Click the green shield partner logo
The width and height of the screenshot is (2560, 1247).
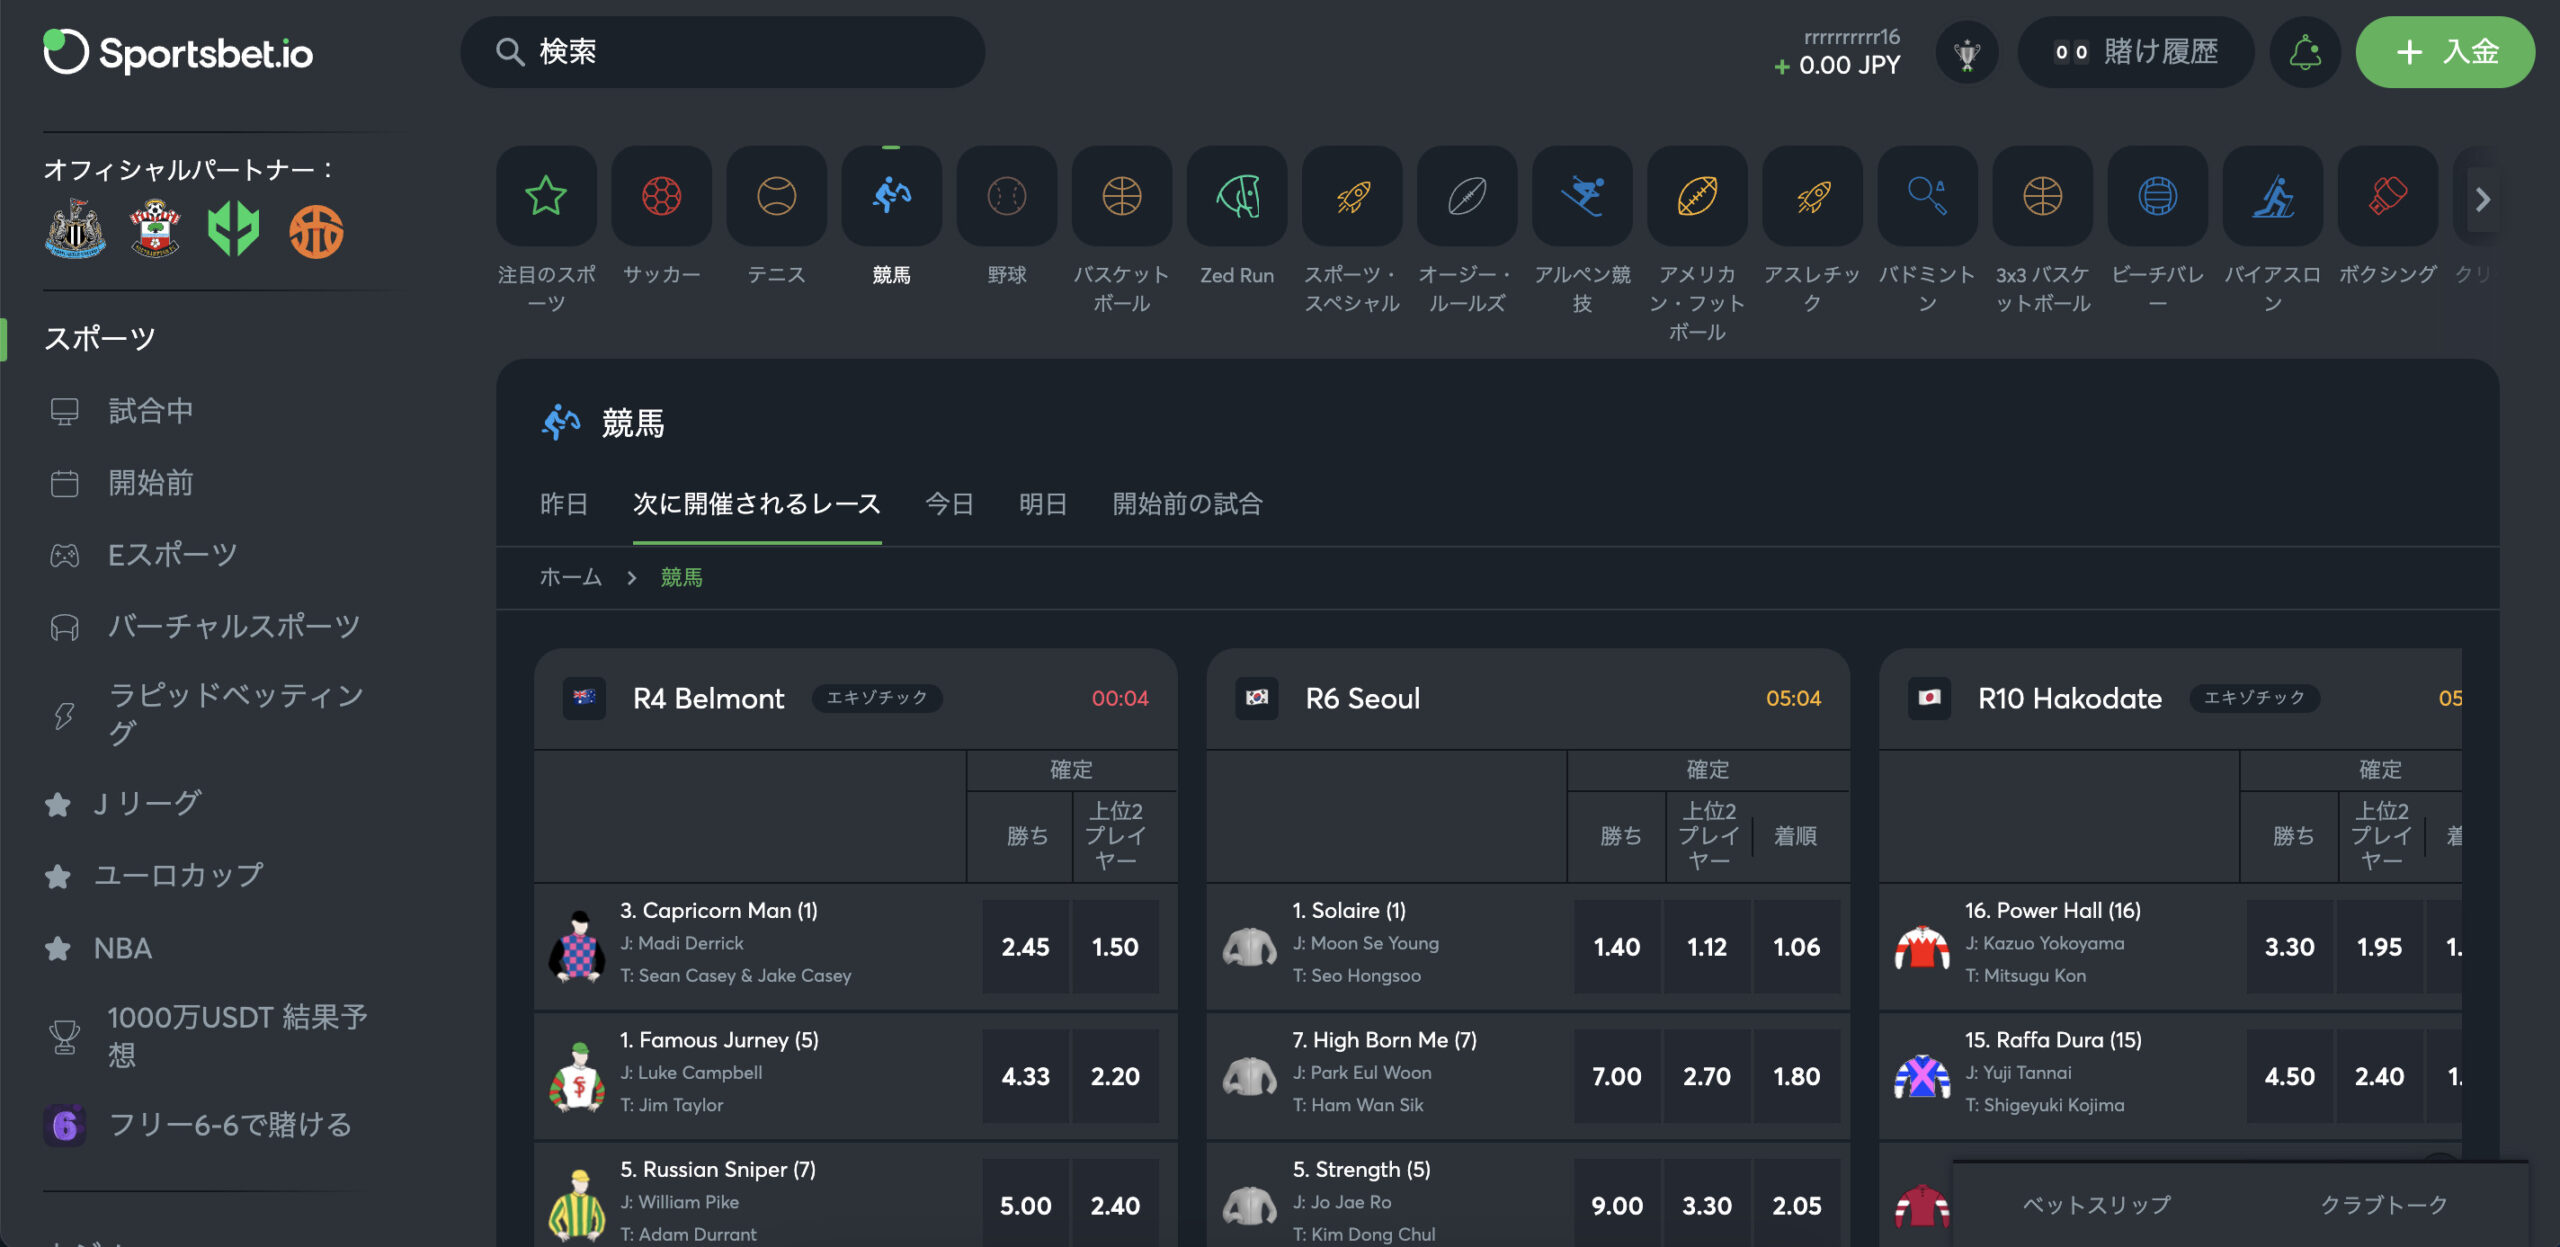(x=234, y=230)
